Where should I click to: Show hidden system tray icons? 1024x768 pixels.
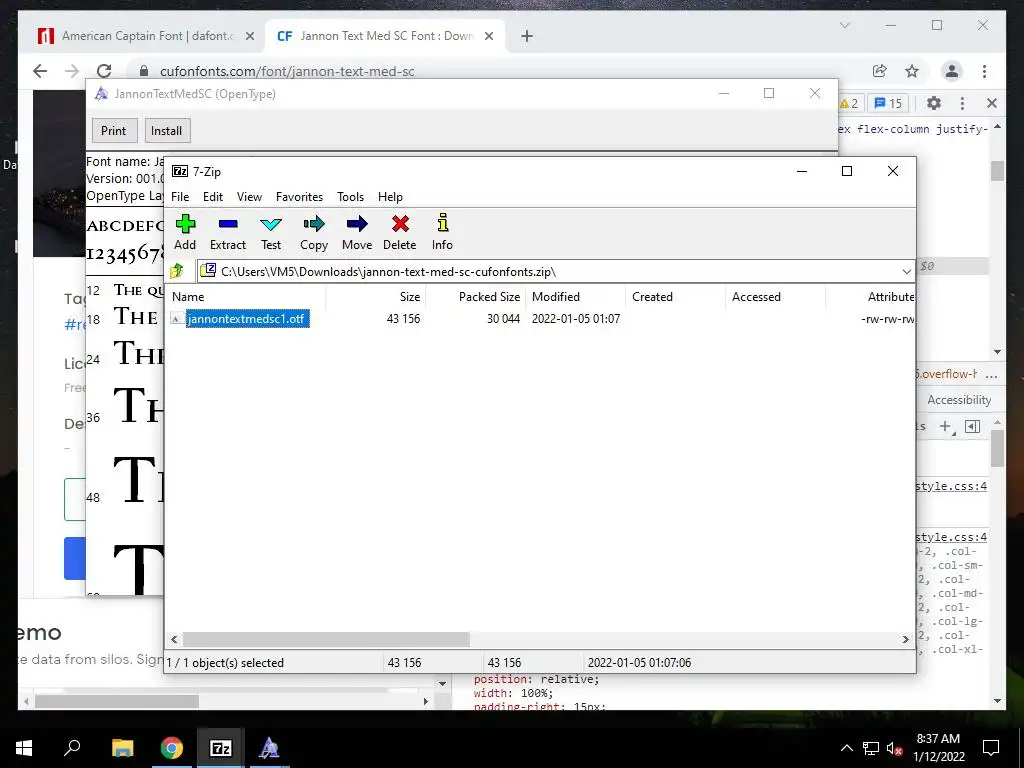point(846,748)
